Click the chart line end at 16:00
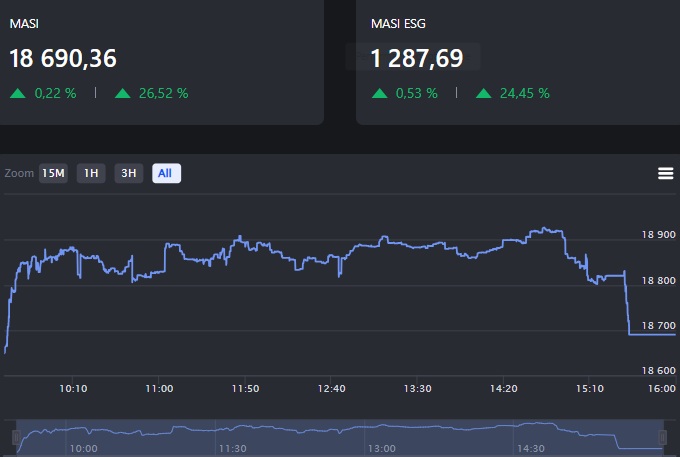Viewport: 680px width, 457px height. pyautogui.click(x=674, y=334)
